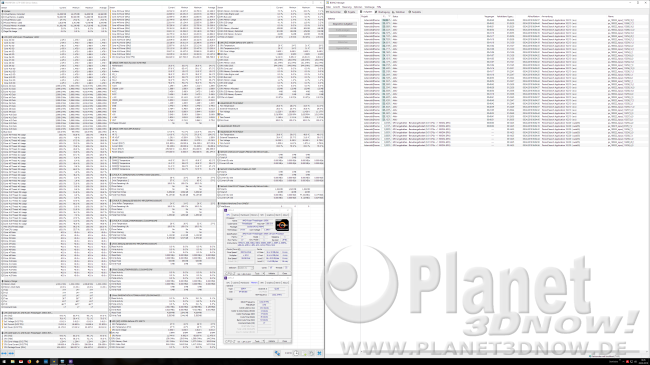This screenshot has height=365, width=650.
Task: Select Bench tab in upper CPU-Z window
Action: click(278, 215)
